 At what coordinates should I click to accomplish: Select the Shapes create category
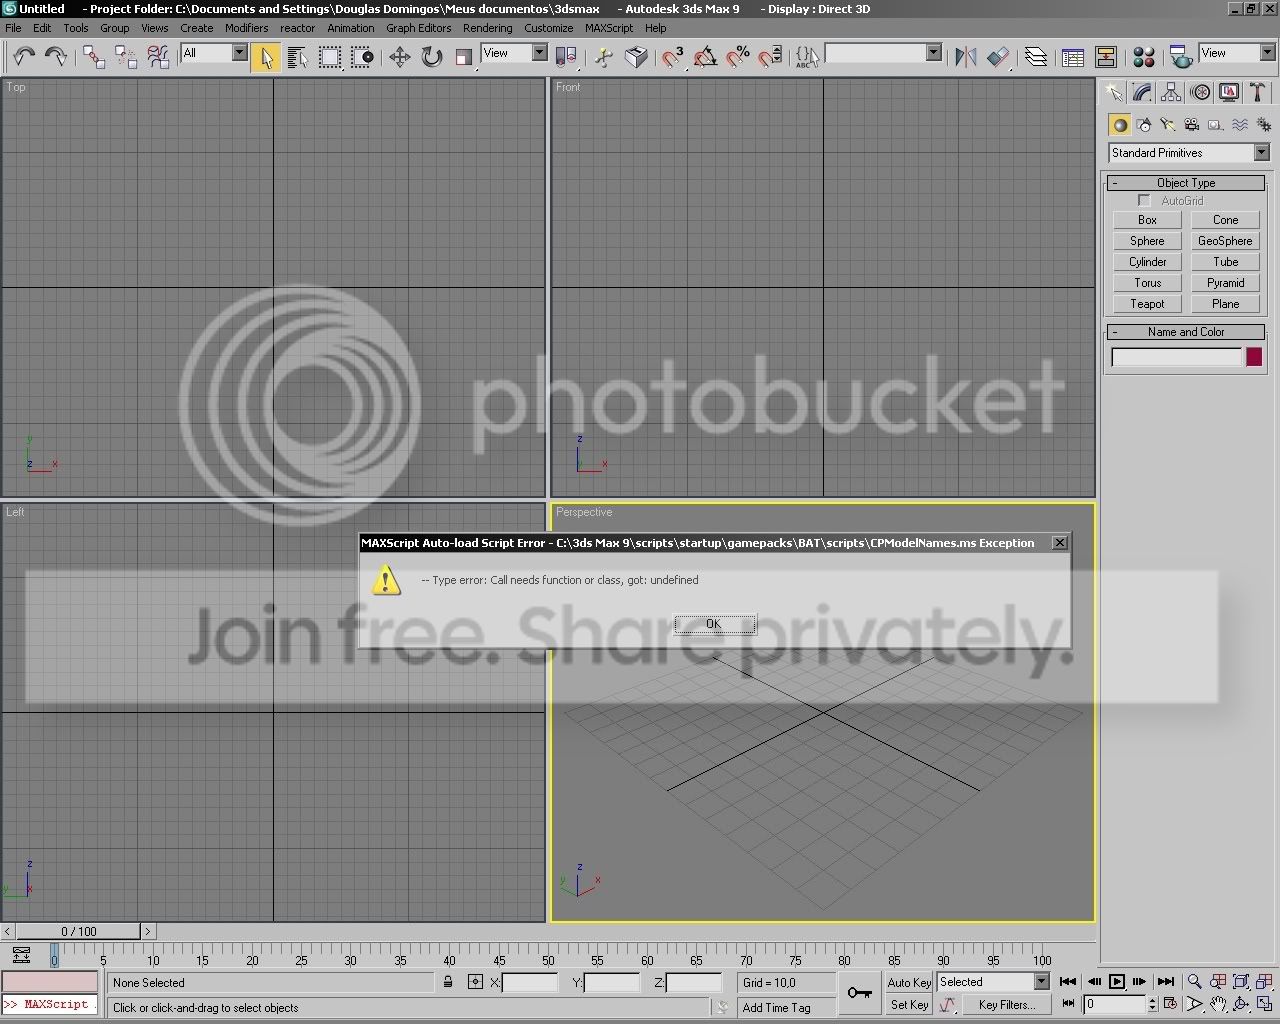click(x=1144, y=125)
